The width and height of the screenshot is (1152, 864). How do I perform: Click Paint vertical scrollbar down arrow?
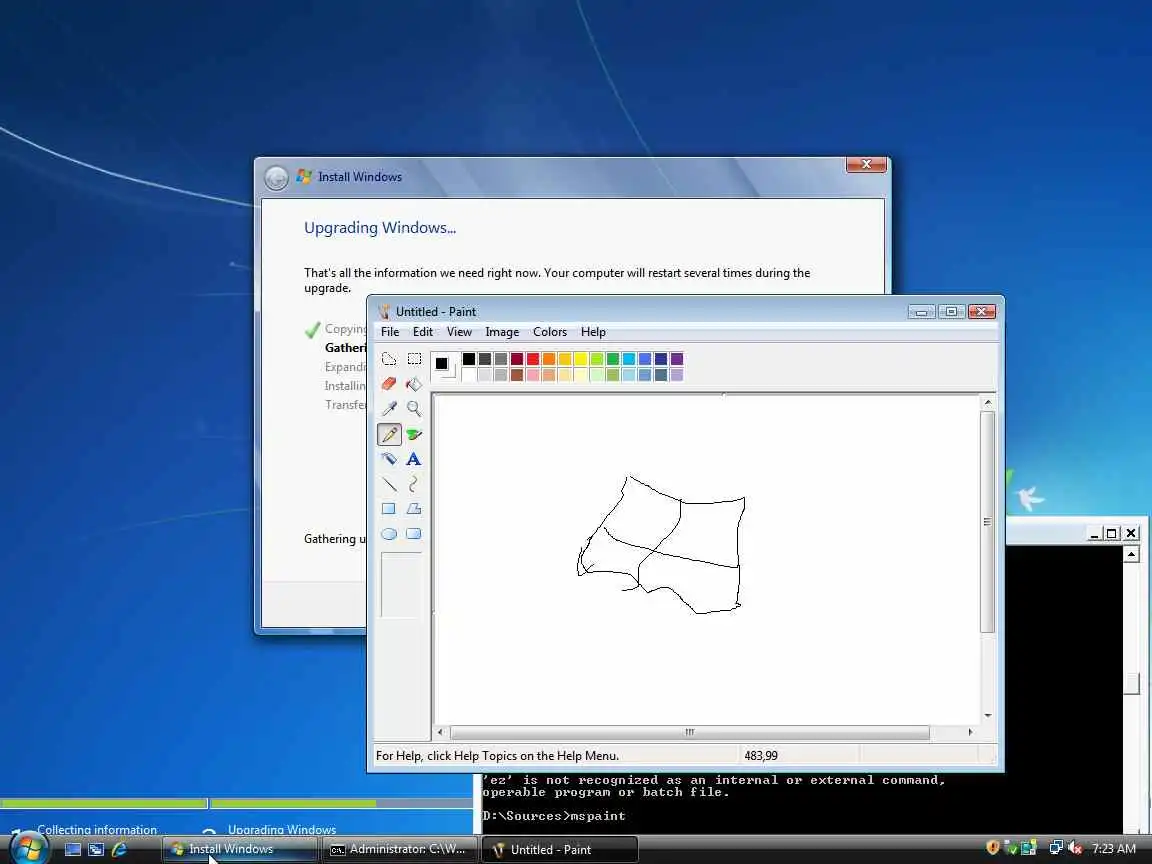click(x=988, y=715)
